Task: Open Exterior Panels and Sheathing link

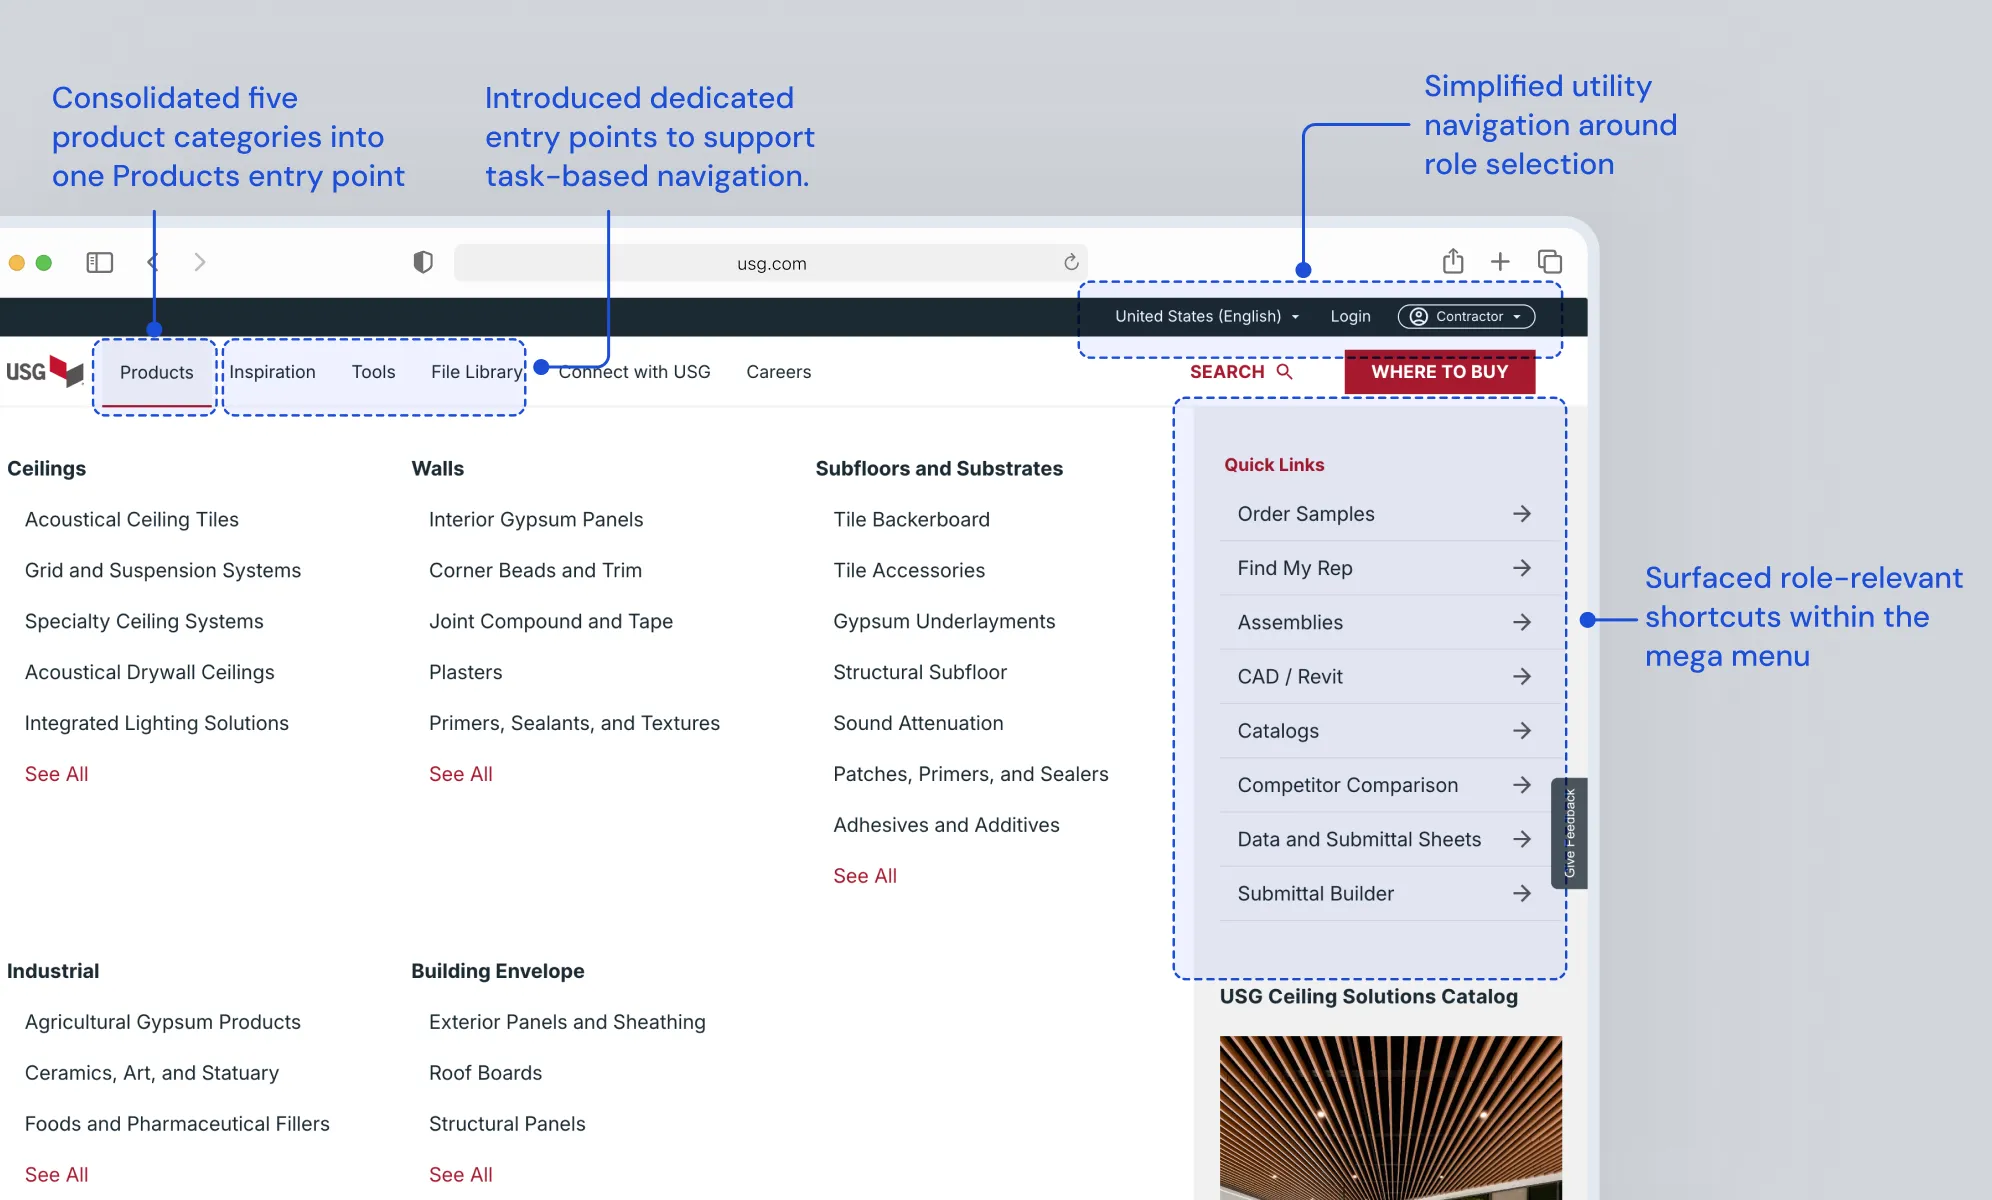Action: click(567, 1022)
